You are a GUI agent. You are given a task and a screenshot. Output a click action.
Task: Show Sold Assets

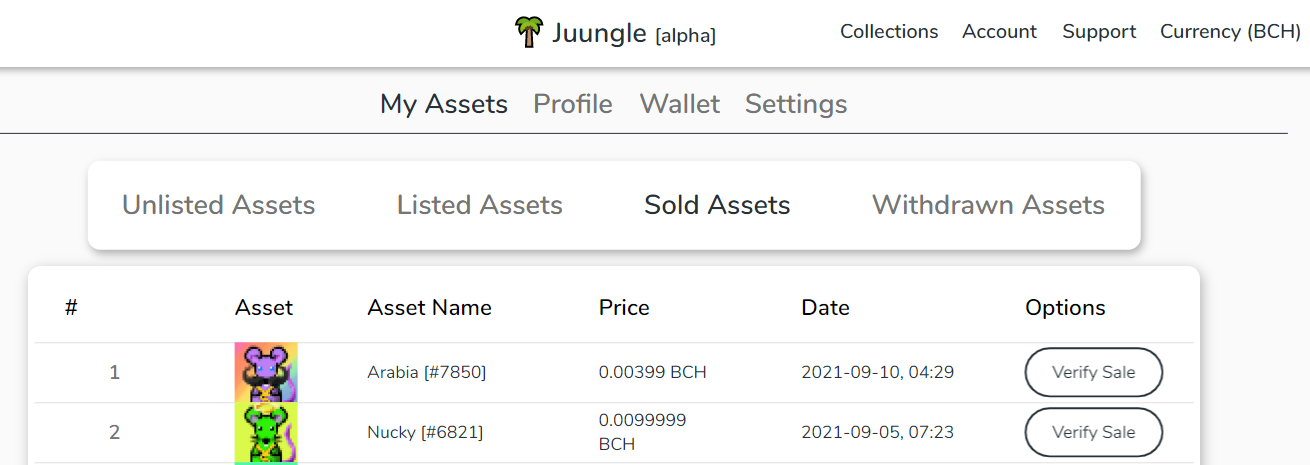(717, 205)
